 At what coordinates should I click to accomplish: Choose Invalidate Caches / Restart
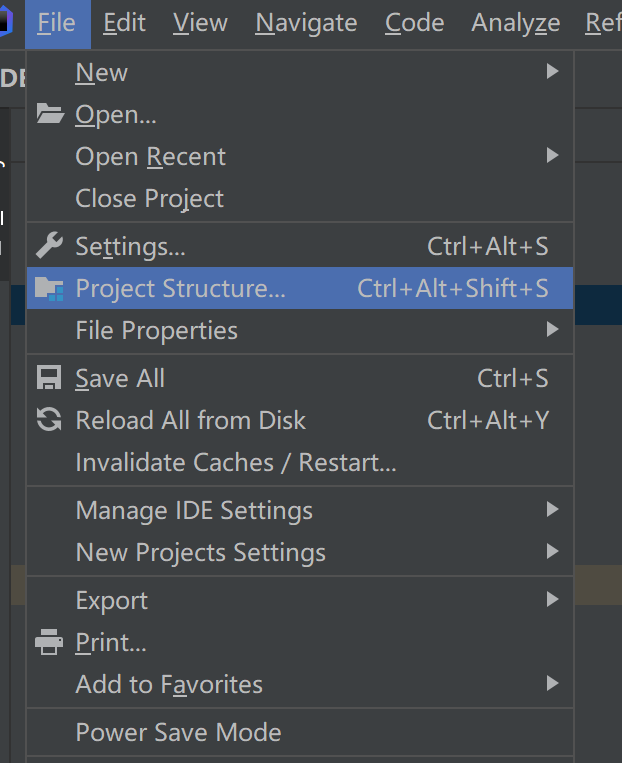click(236, 462)
